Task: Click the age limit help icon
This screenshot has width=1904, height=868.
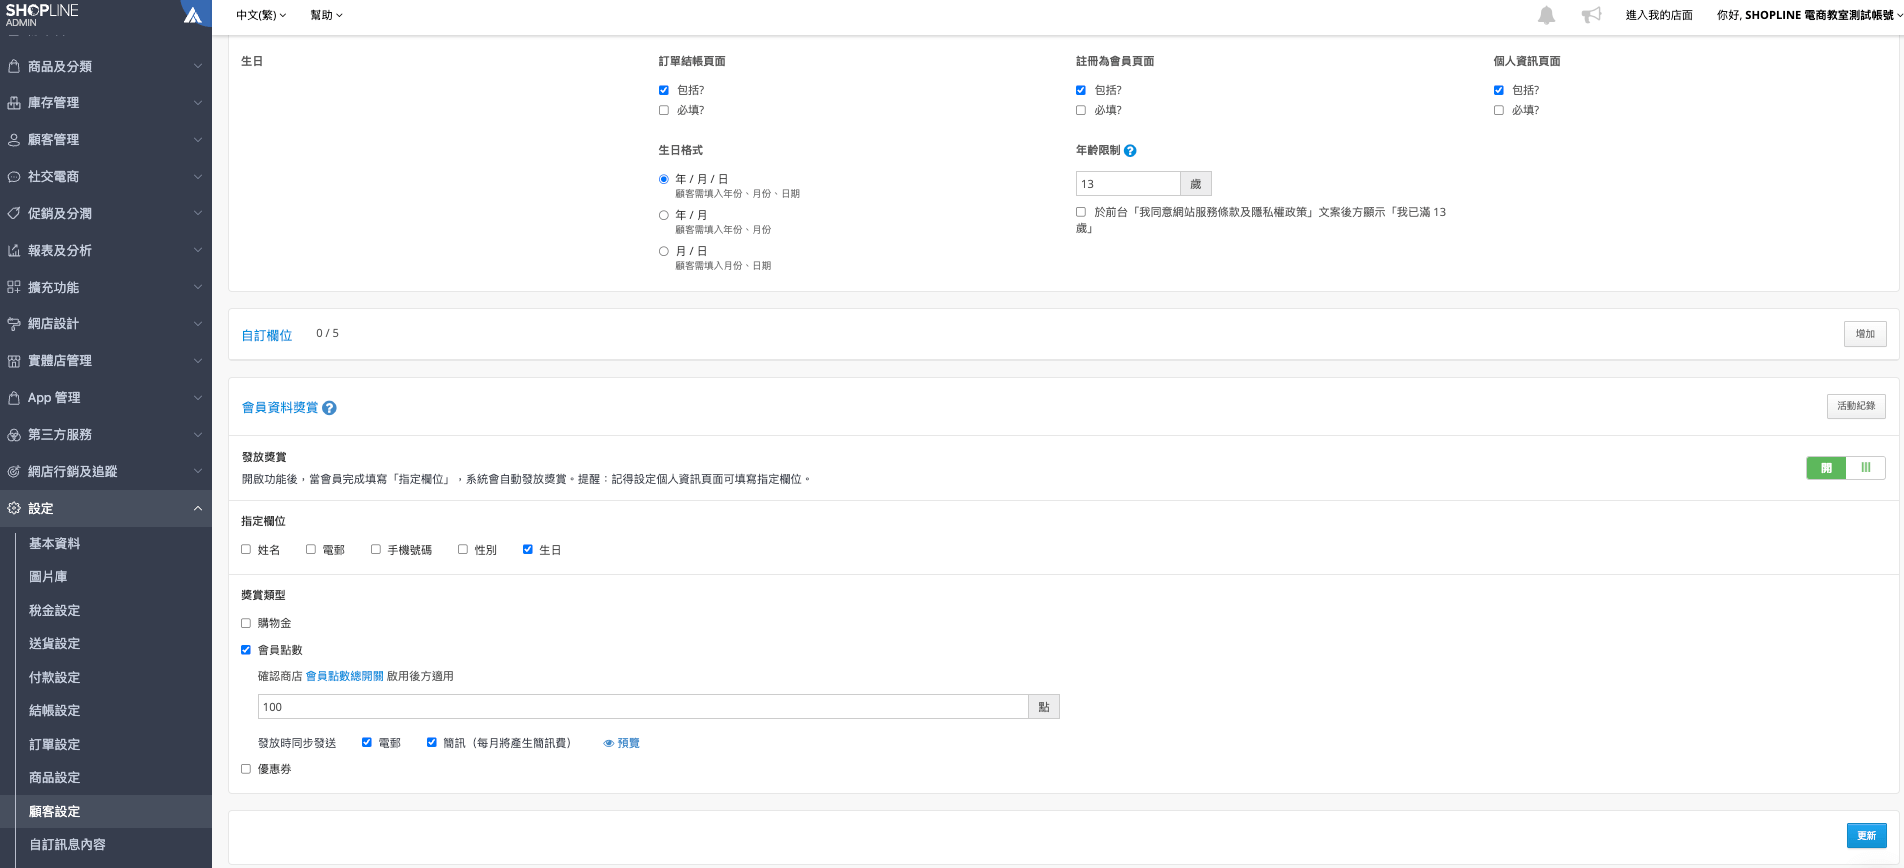Action: tap(1130, 151)
